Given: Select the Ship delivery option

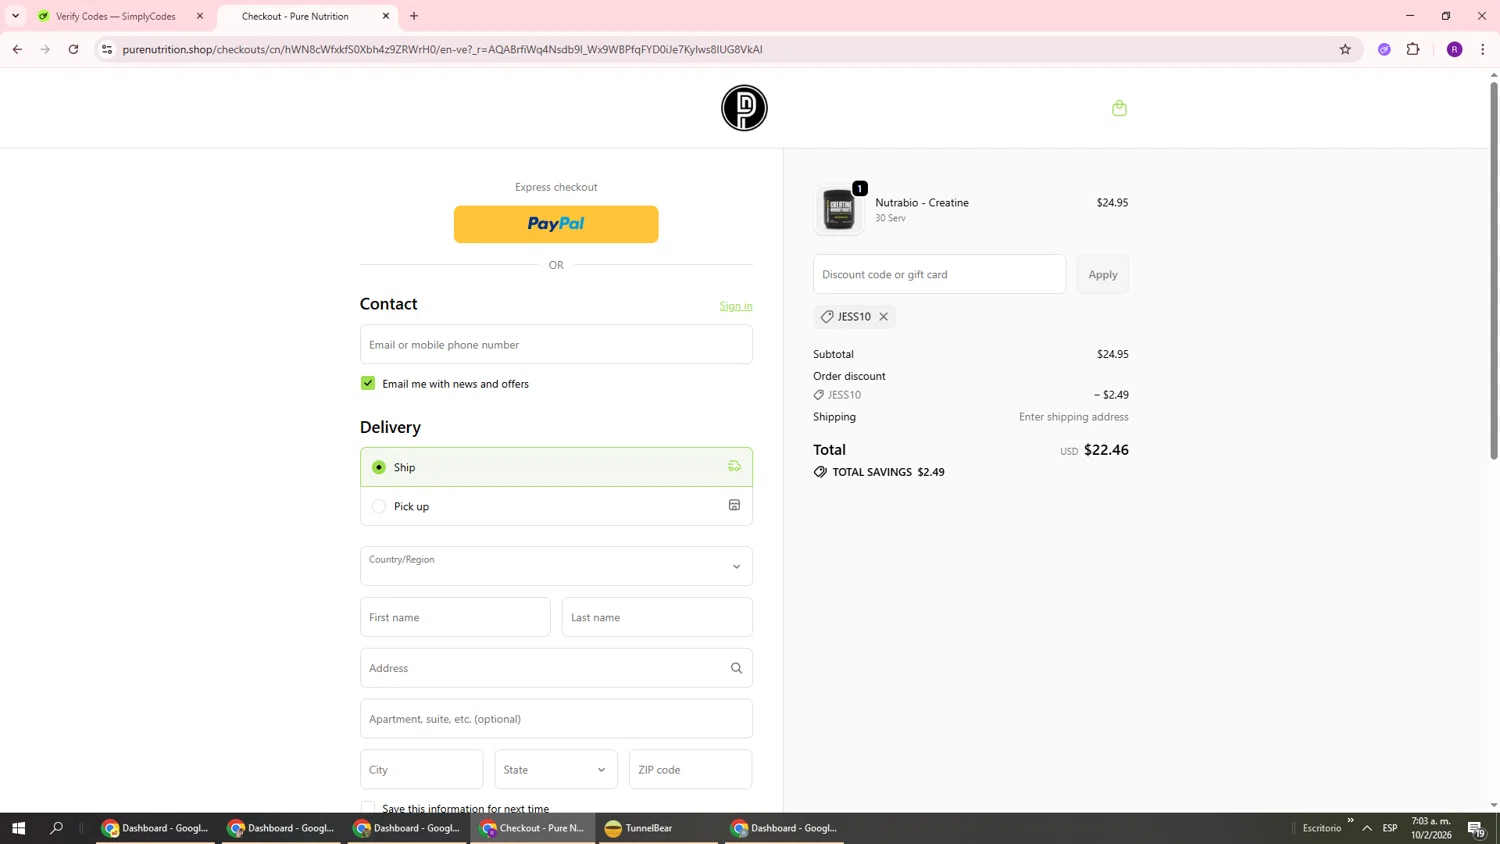Looking at the screenshot, I should [556, 467].
